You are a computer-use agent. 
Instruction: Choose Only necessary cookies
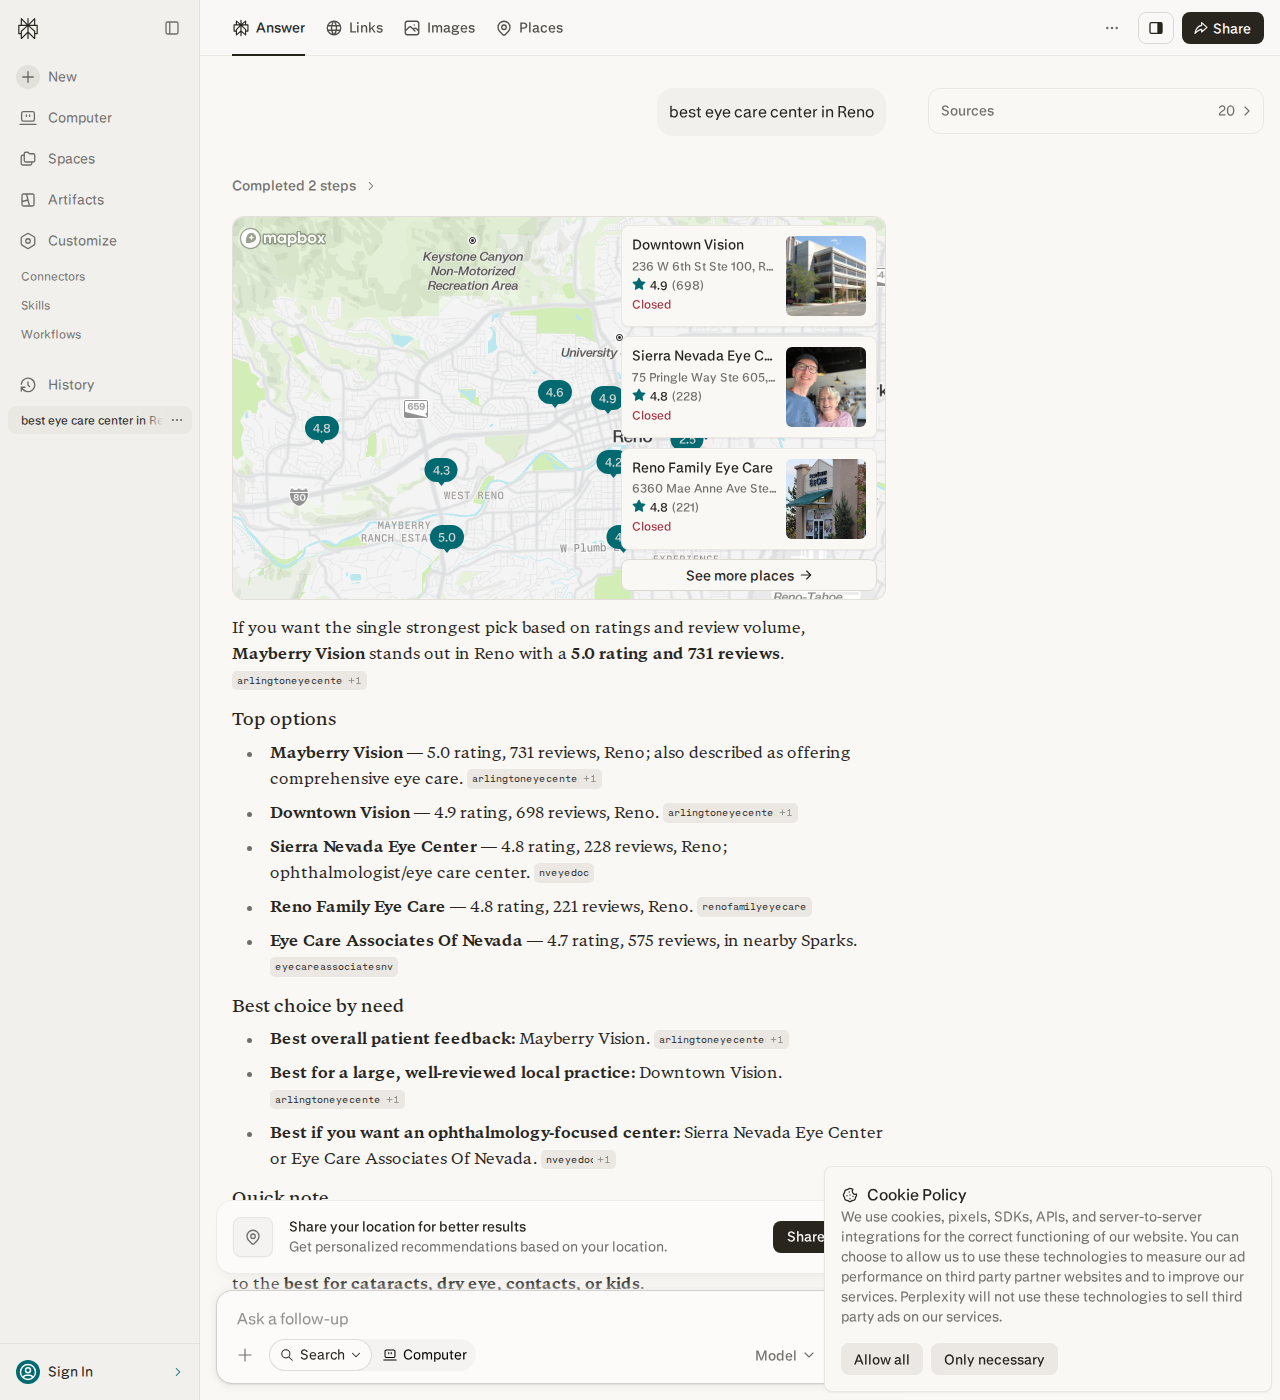[994, 1359]
